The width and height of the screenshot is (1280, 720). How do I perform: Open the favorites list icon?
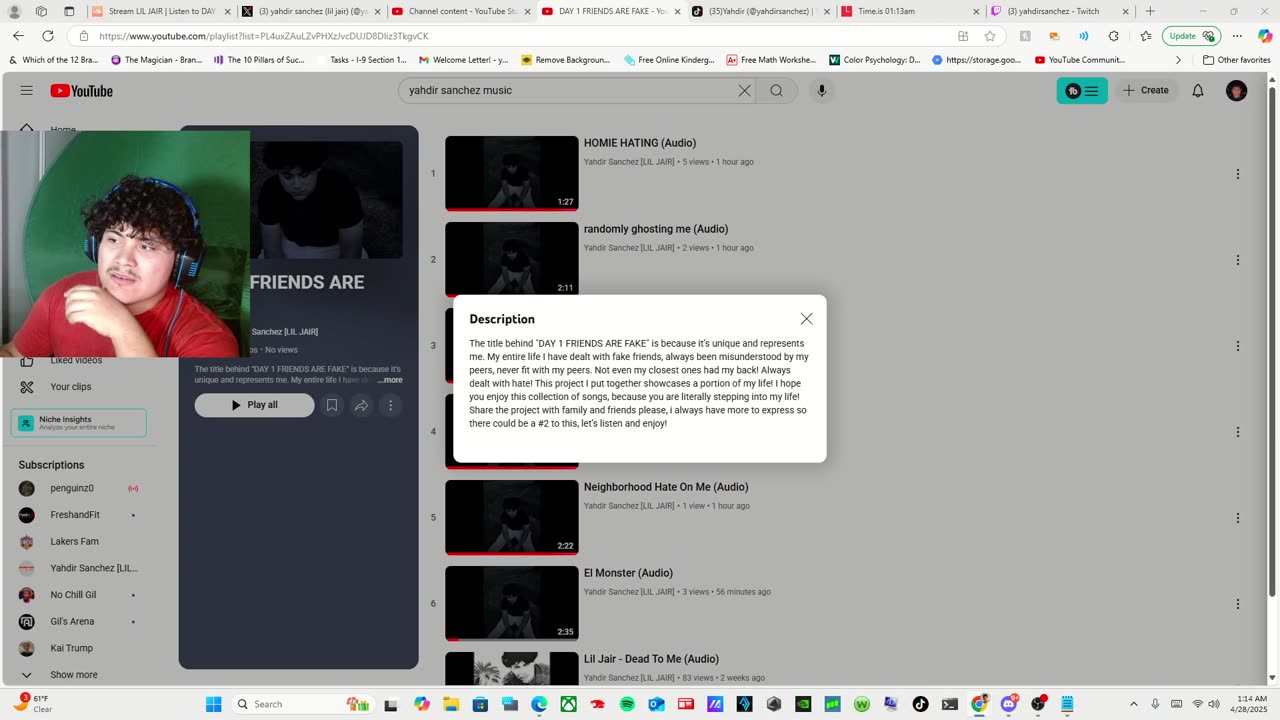click(x=1145, y=36)
